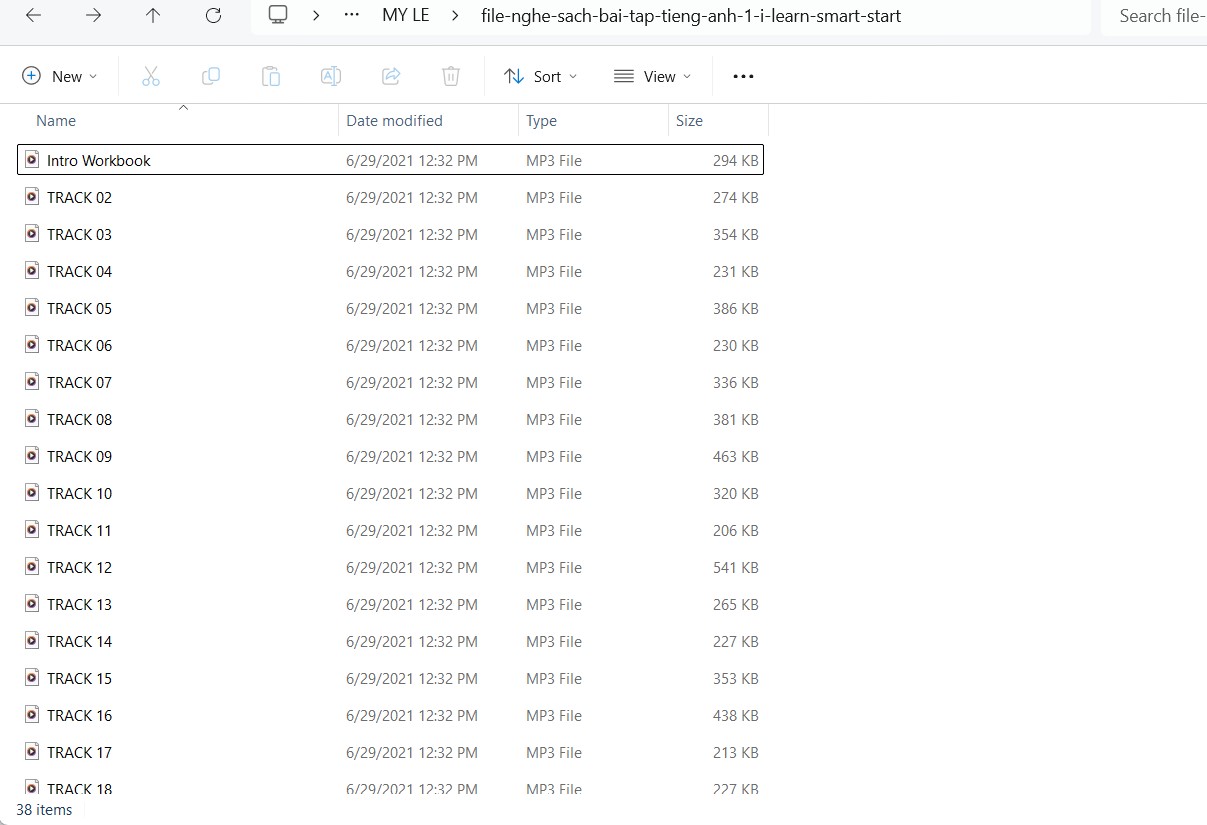Click the Cut scissors icon
This screenshot has height=825, width=1207.
(x=151, y=76)
